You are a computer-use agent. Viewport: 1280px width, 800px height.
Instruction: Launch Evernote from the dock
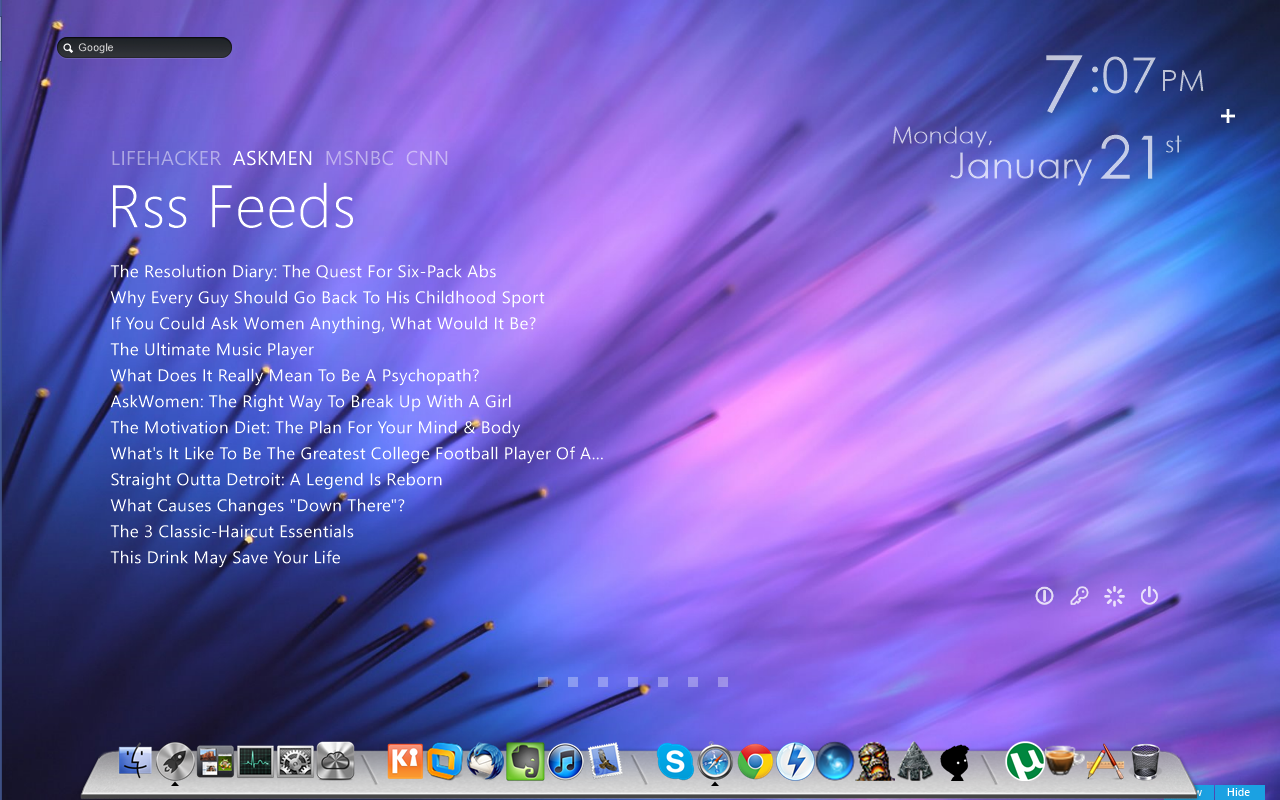(x=523, y=762)
